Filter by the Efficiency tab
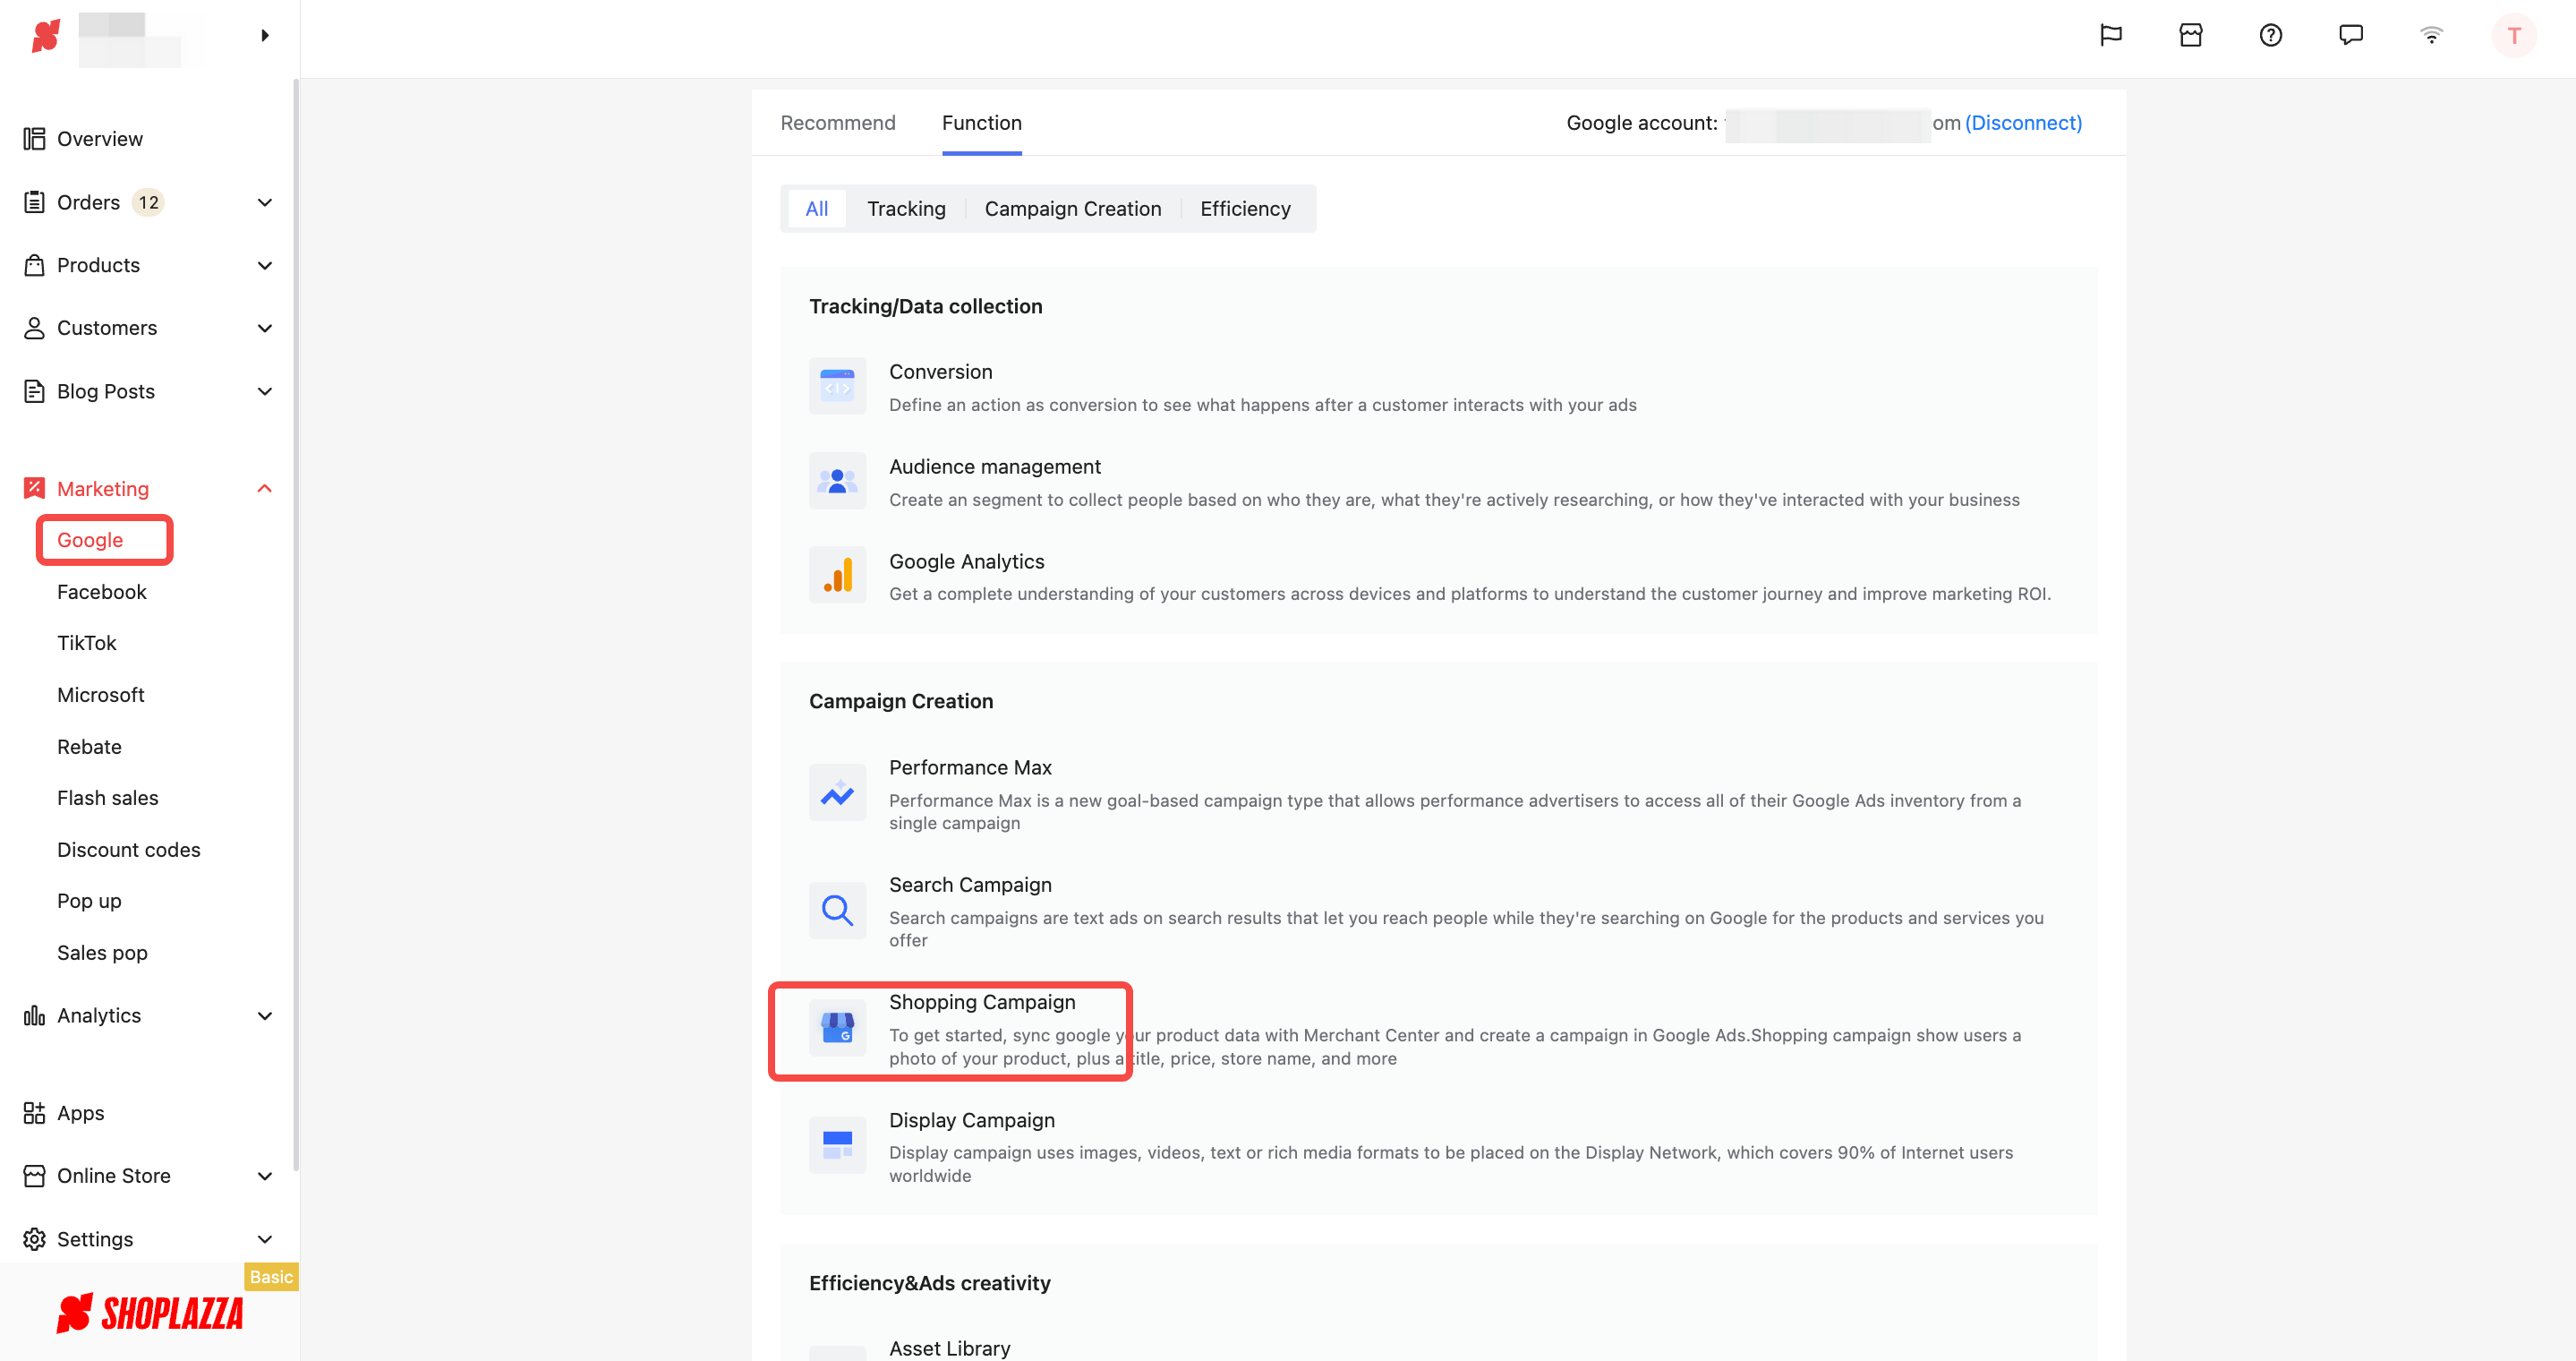 1245,209
